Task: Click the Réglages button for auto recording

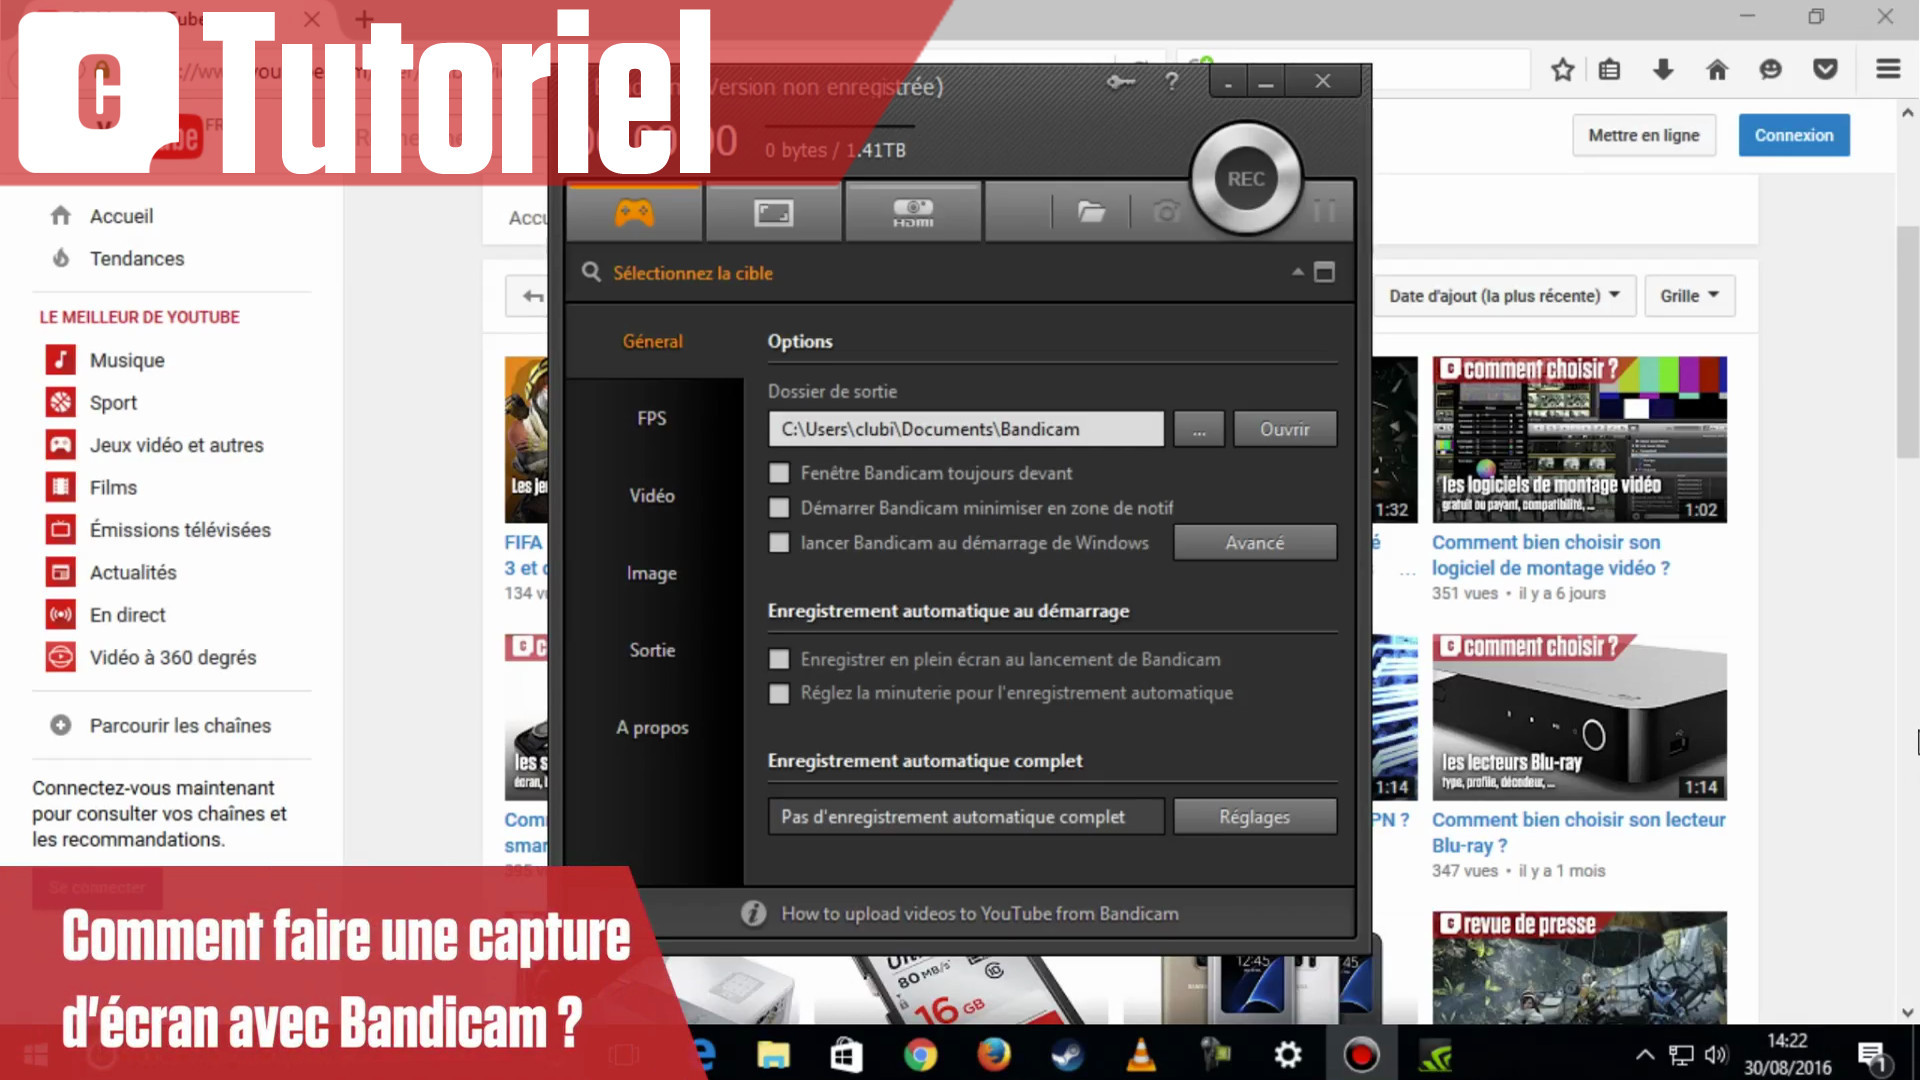Action: pyautogui.click(x=1254, y=816)
